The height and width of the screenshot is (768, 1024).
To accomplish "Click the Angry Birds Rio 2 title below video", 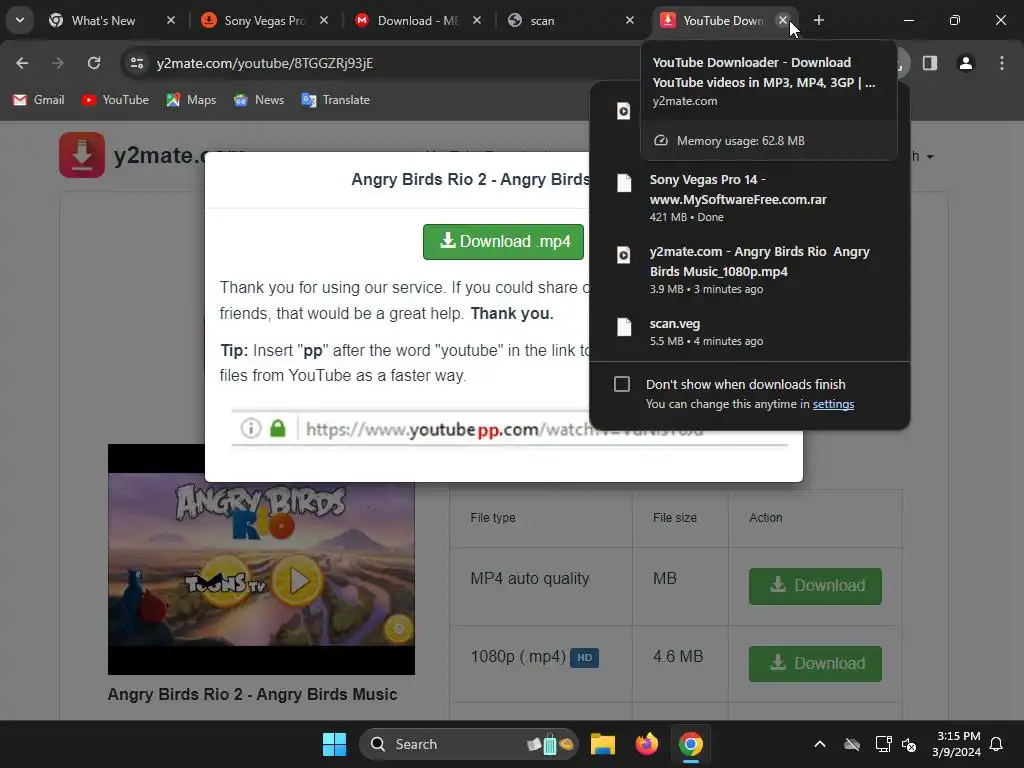I will pyautogui.click(x=252, y=694).
